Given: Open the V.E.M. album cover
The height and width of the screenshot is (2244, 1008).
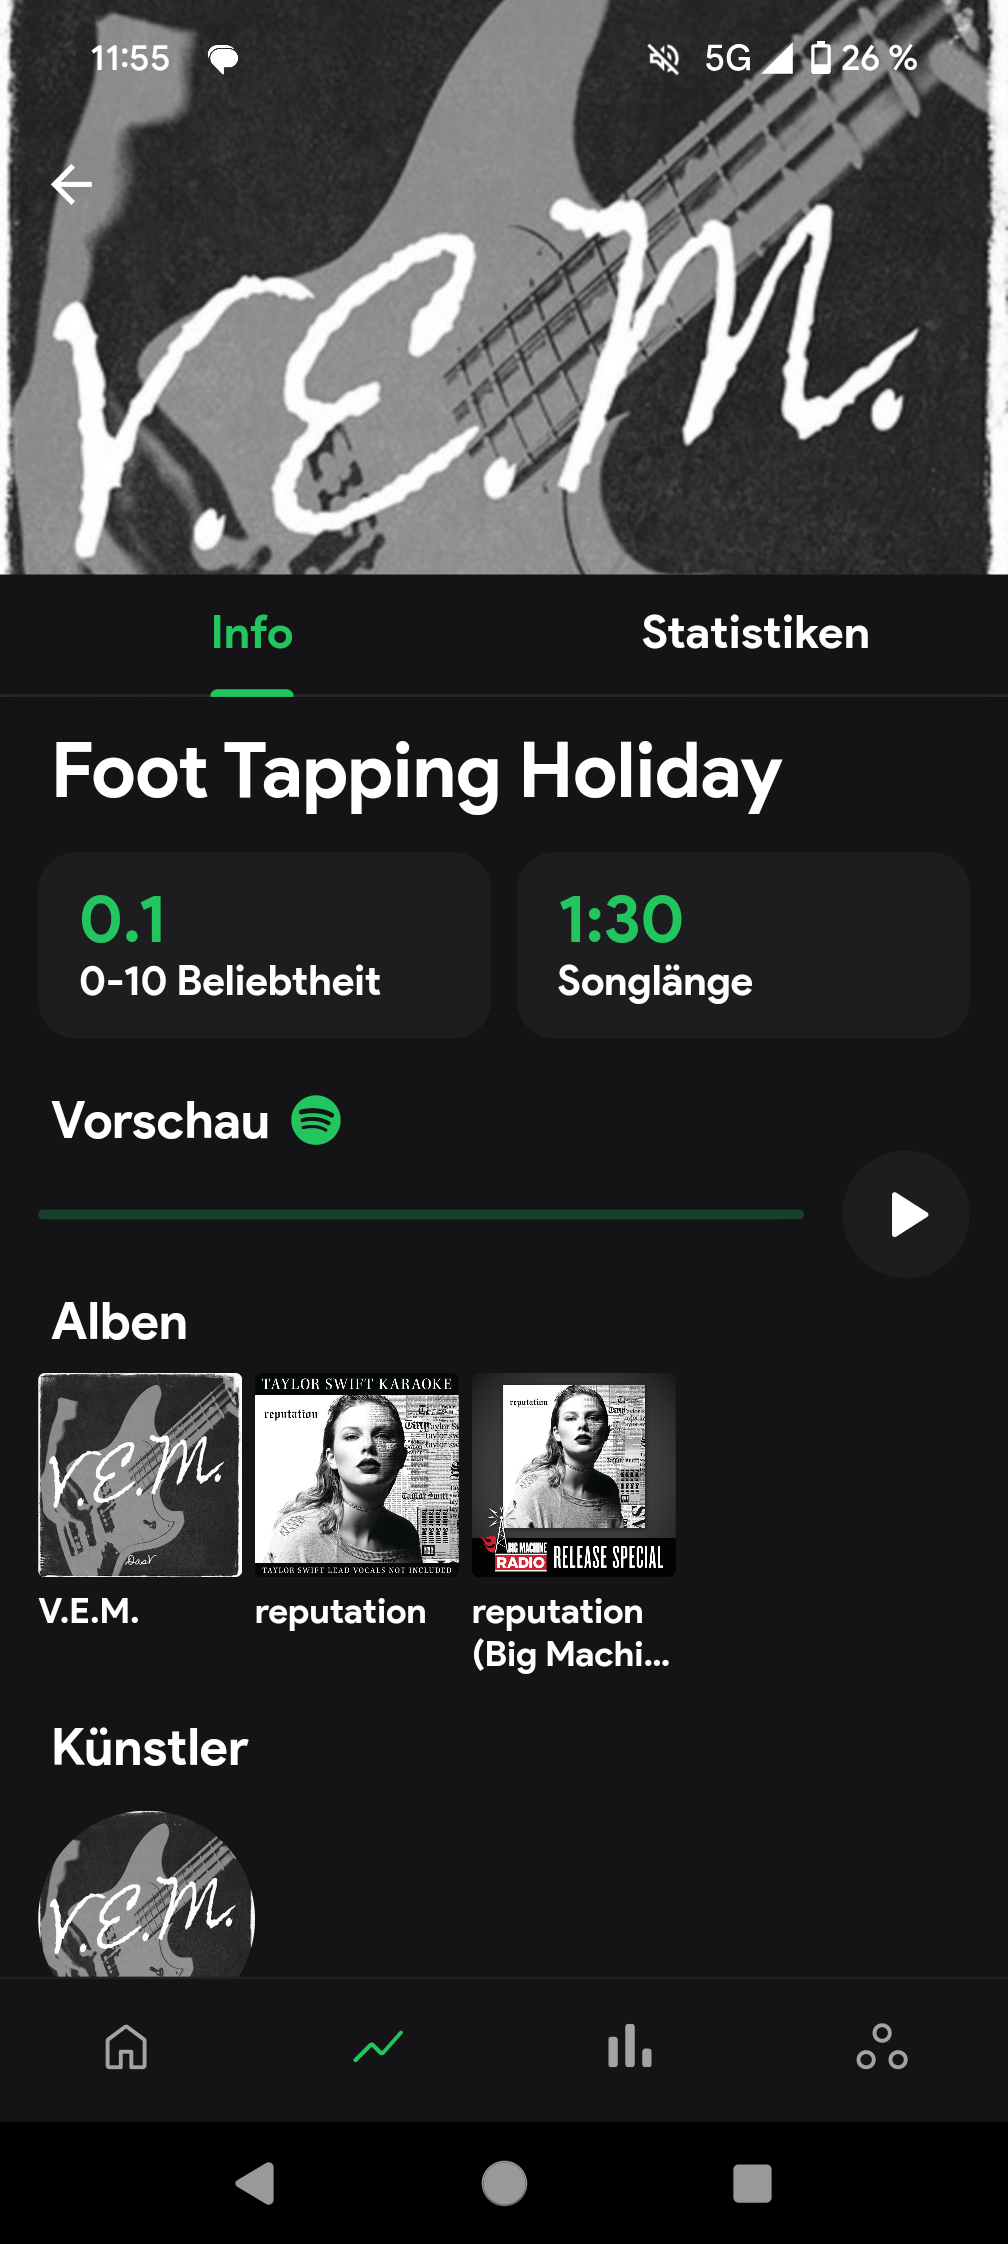Looking at the screenshot, I should 140,1475.
